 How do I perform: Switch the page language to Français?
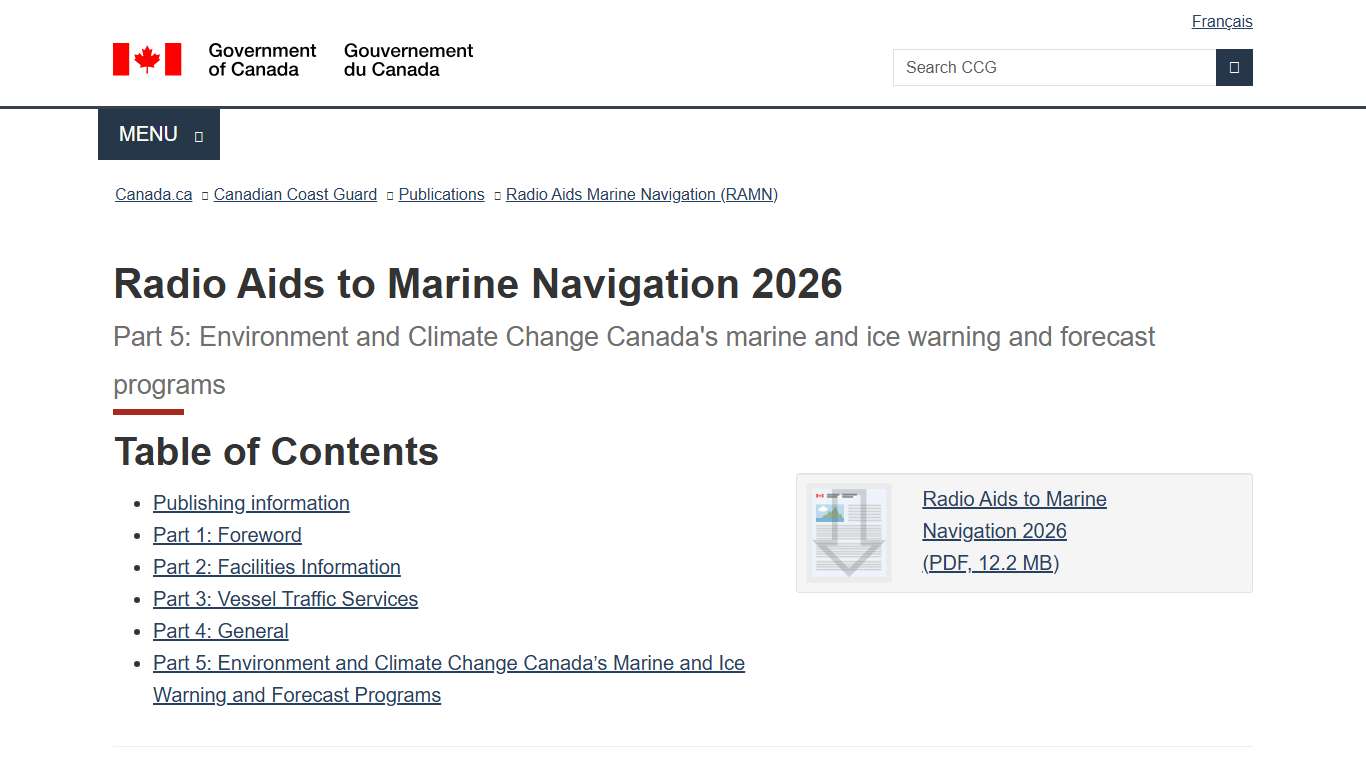point(1221,21)
